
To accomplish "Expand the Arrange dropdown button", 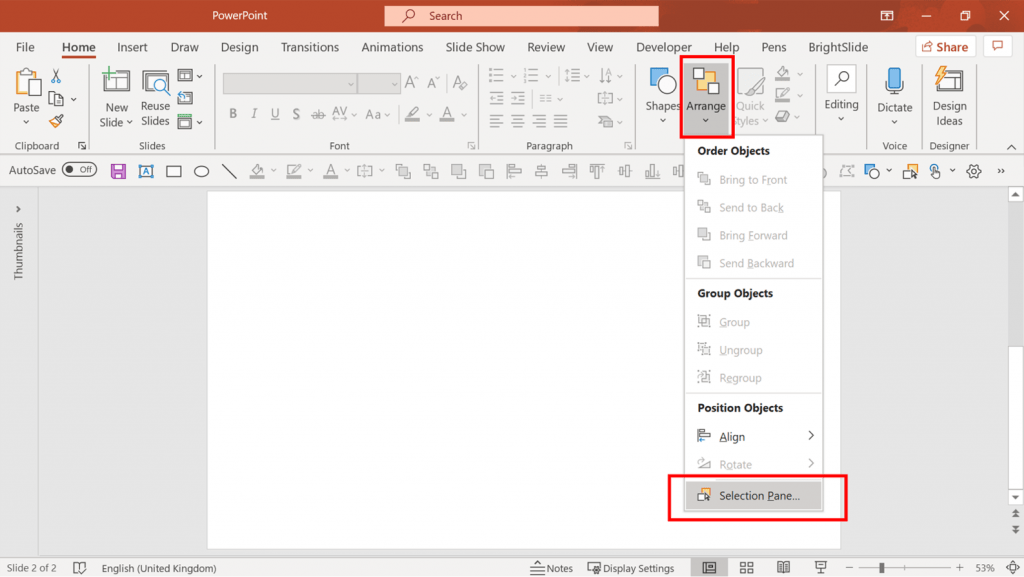I will [706, 97].
